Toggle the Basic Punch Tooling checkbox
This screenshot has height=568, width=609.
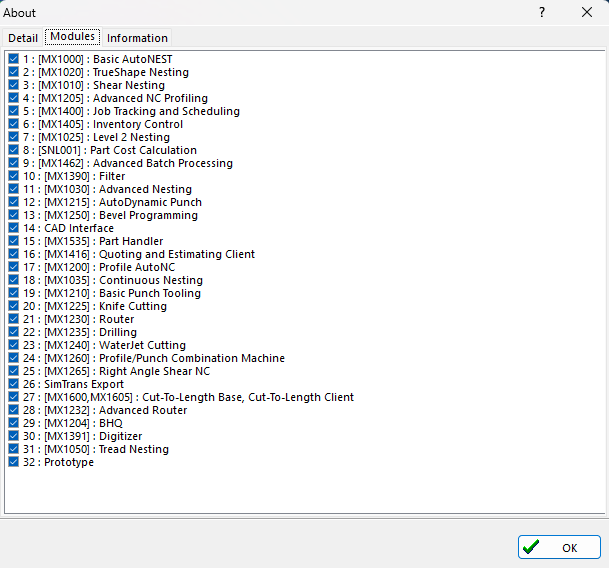(x=13, y=293)
